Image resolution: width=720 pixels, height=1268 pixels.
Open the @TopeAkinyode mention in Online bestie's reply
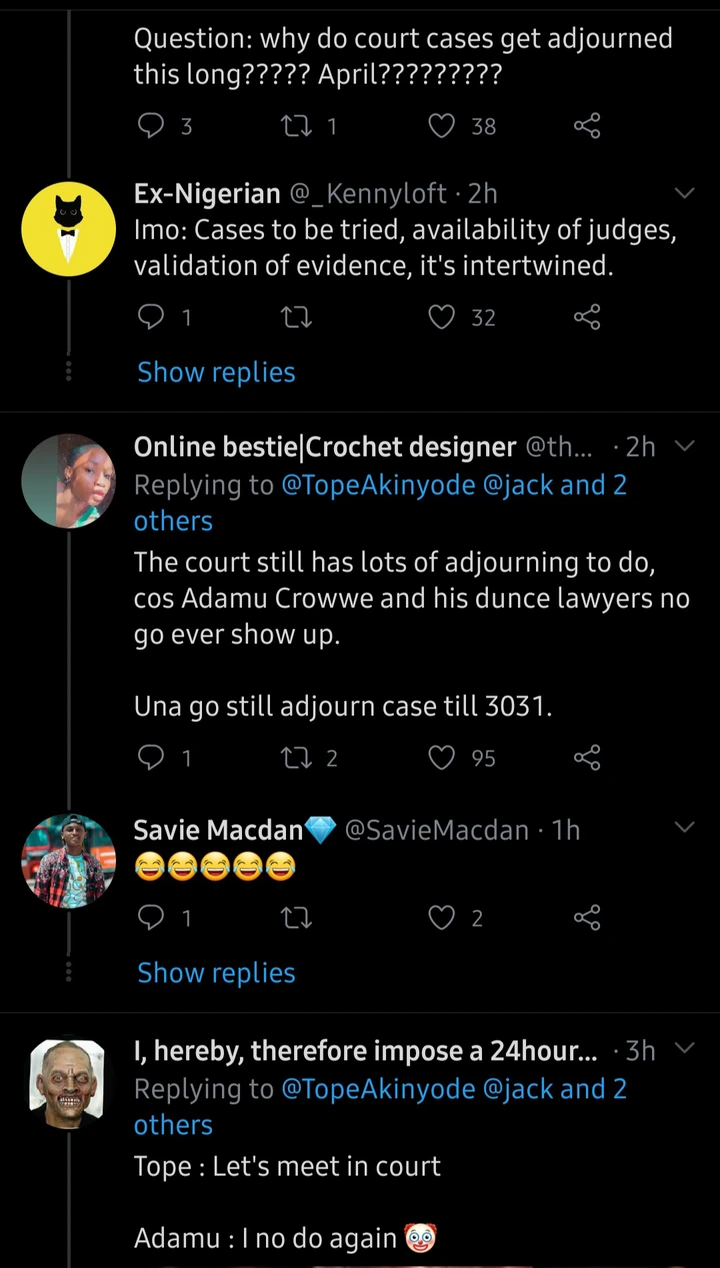coord(377,485)
